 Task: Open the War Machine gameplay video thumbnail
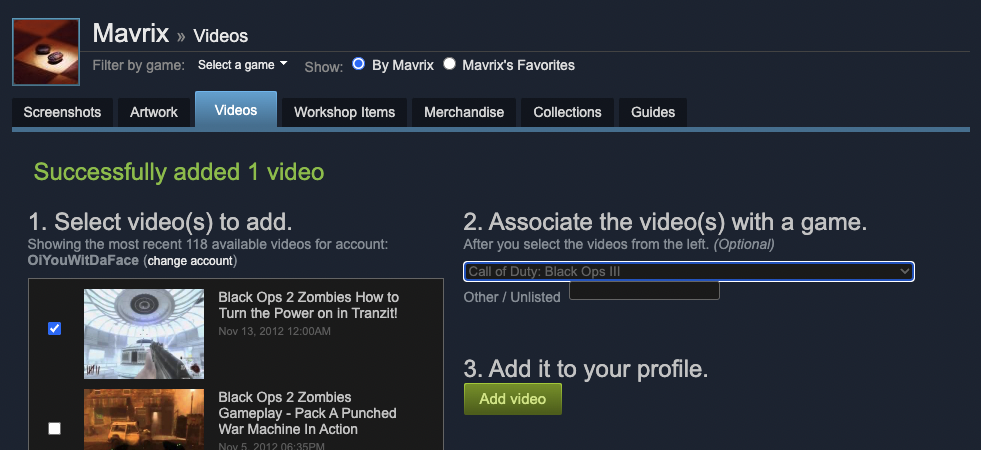[144, 419]
